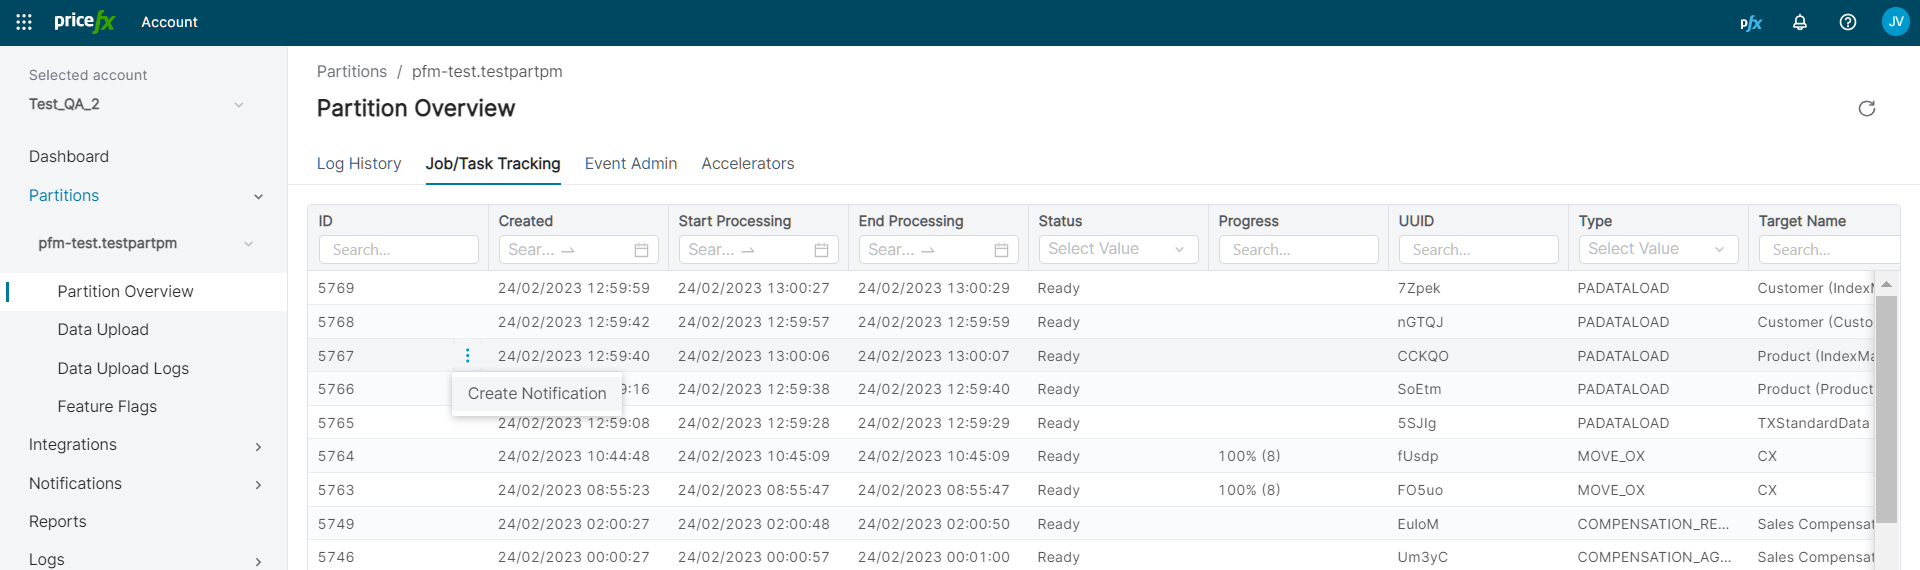
Task: Click the refresh icon for Partition Overview
Action: coord(1866,109)
